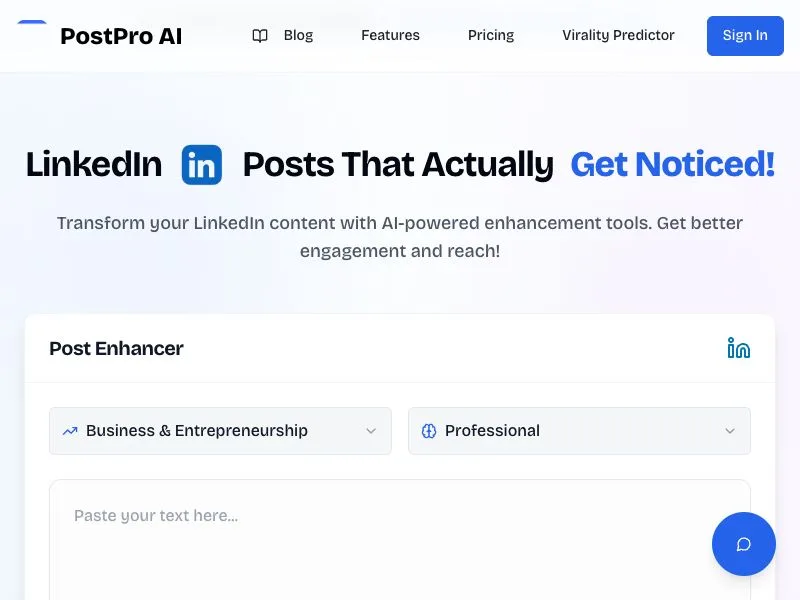Go to the Features page
Screen dimensions: 800x600
pyautogui.click(x=390, y=35)
